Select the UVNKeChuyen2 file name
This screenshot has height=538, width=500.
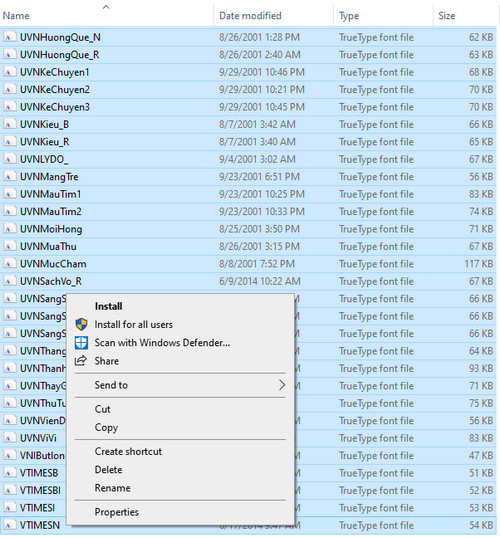click(55, 90)
